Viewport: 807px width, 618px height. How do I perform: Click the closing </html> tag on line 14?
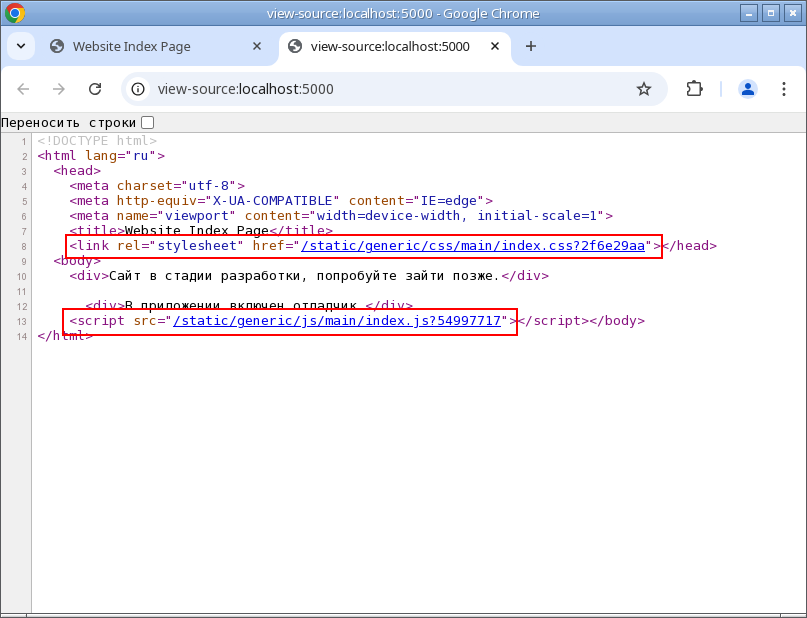(x=65, y=336)
